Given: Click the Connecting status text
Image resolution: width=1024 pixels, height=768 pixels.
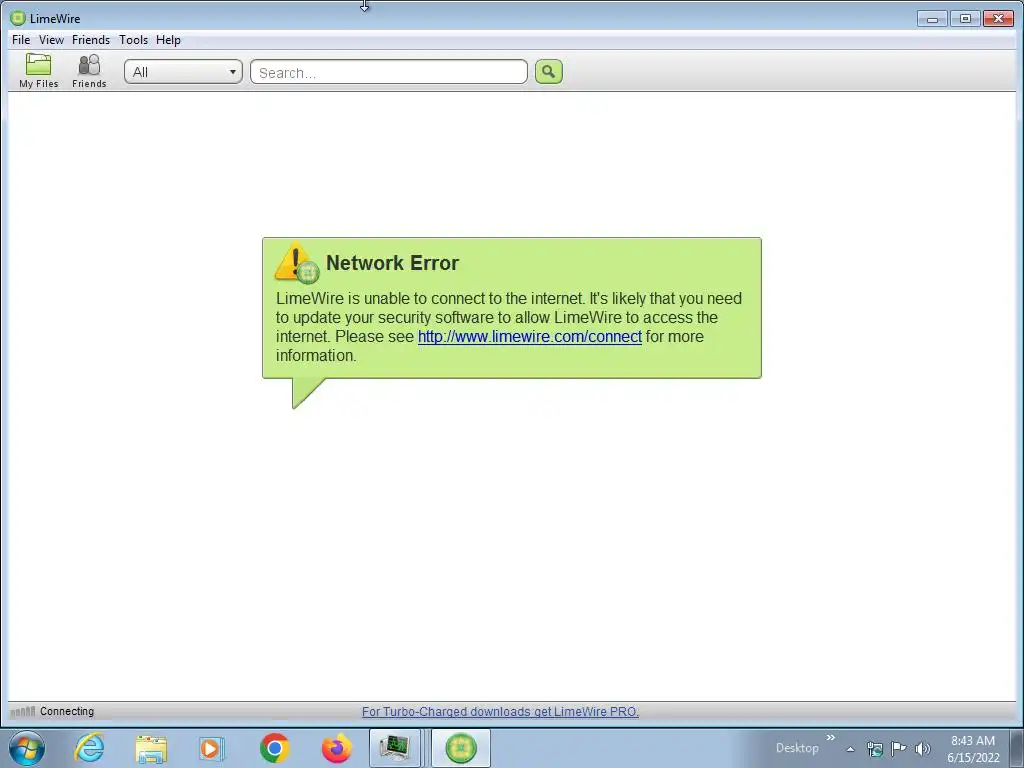Looking at the screenshot, I should [x=67, y=711].
